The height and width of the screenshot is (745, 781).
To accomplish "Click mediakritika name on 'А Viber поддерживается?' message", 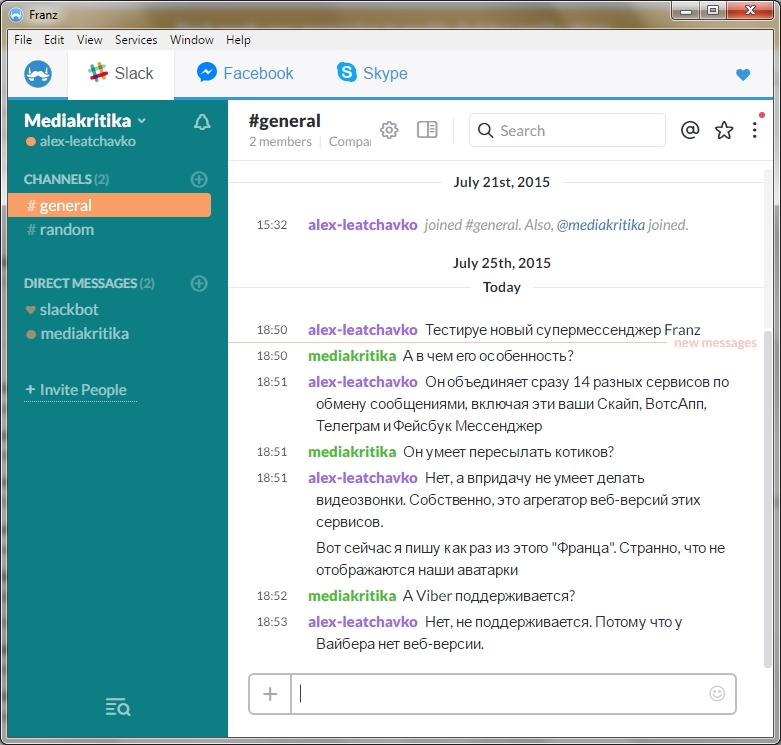I will tap(352, 596).
